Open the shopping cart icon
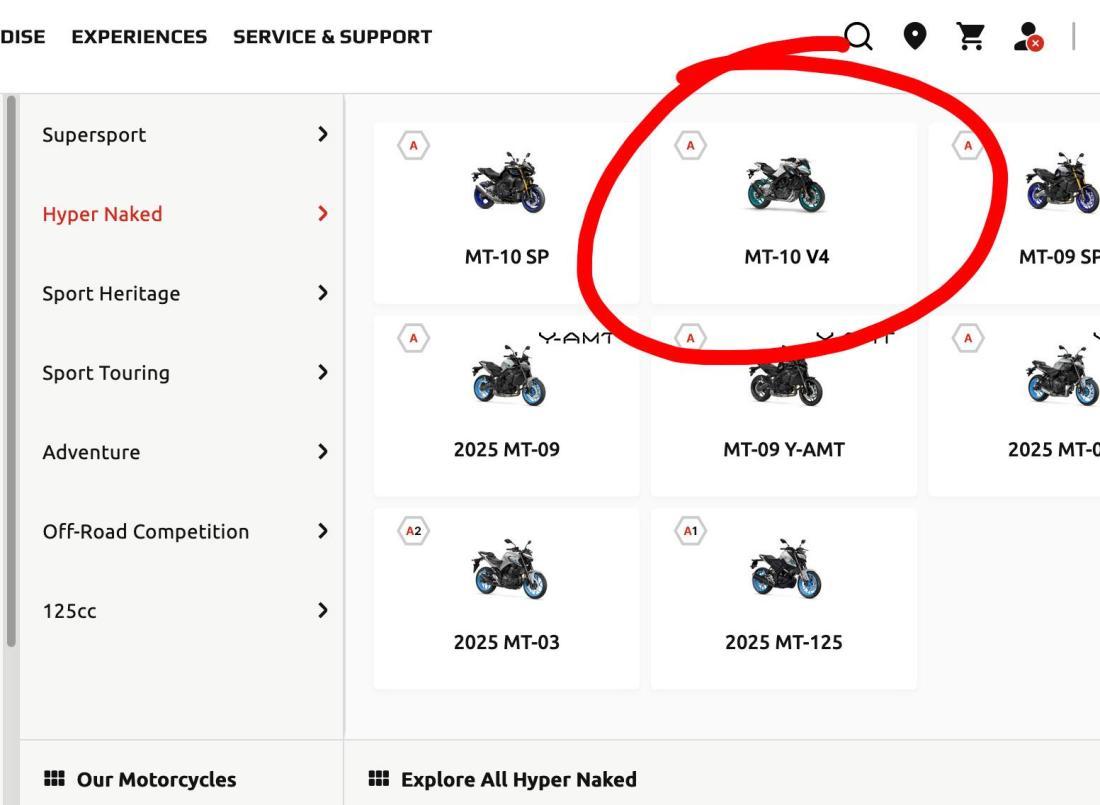The width and height of the screenshot is (1100, 805). coord(970,37)
